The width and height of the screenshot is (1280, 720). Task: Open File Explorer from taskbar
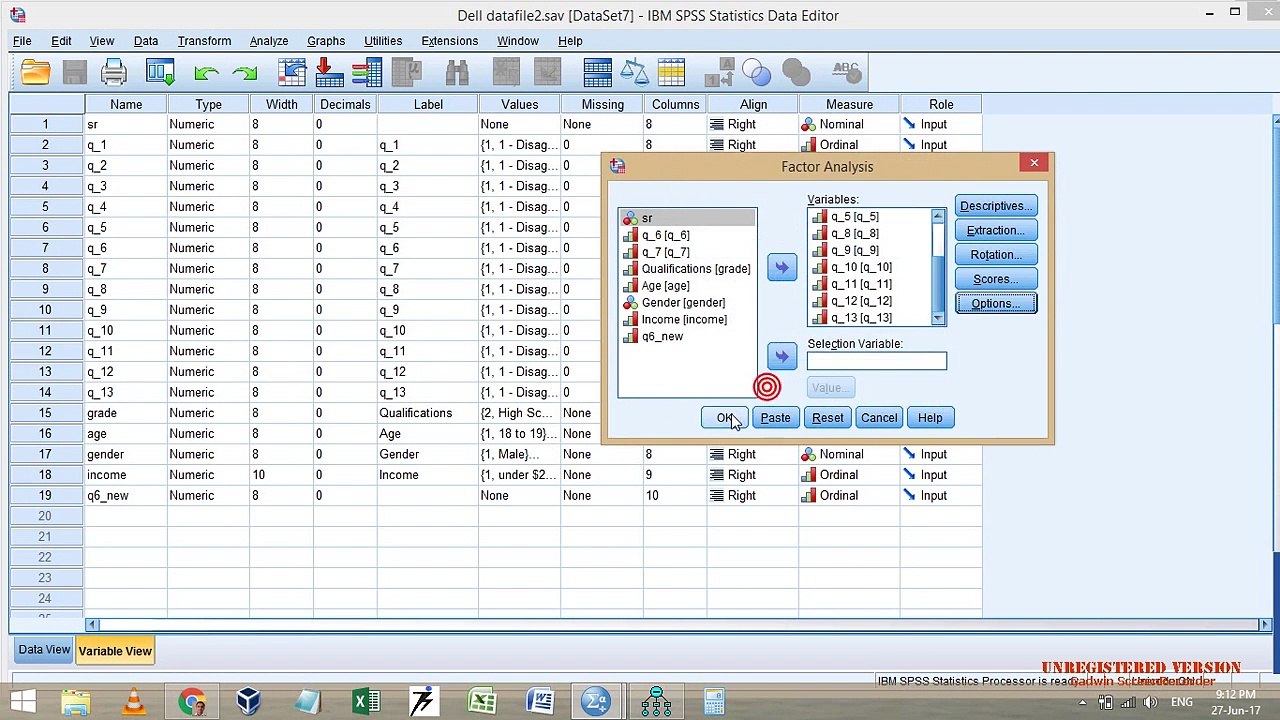click(x=76, y=702)
